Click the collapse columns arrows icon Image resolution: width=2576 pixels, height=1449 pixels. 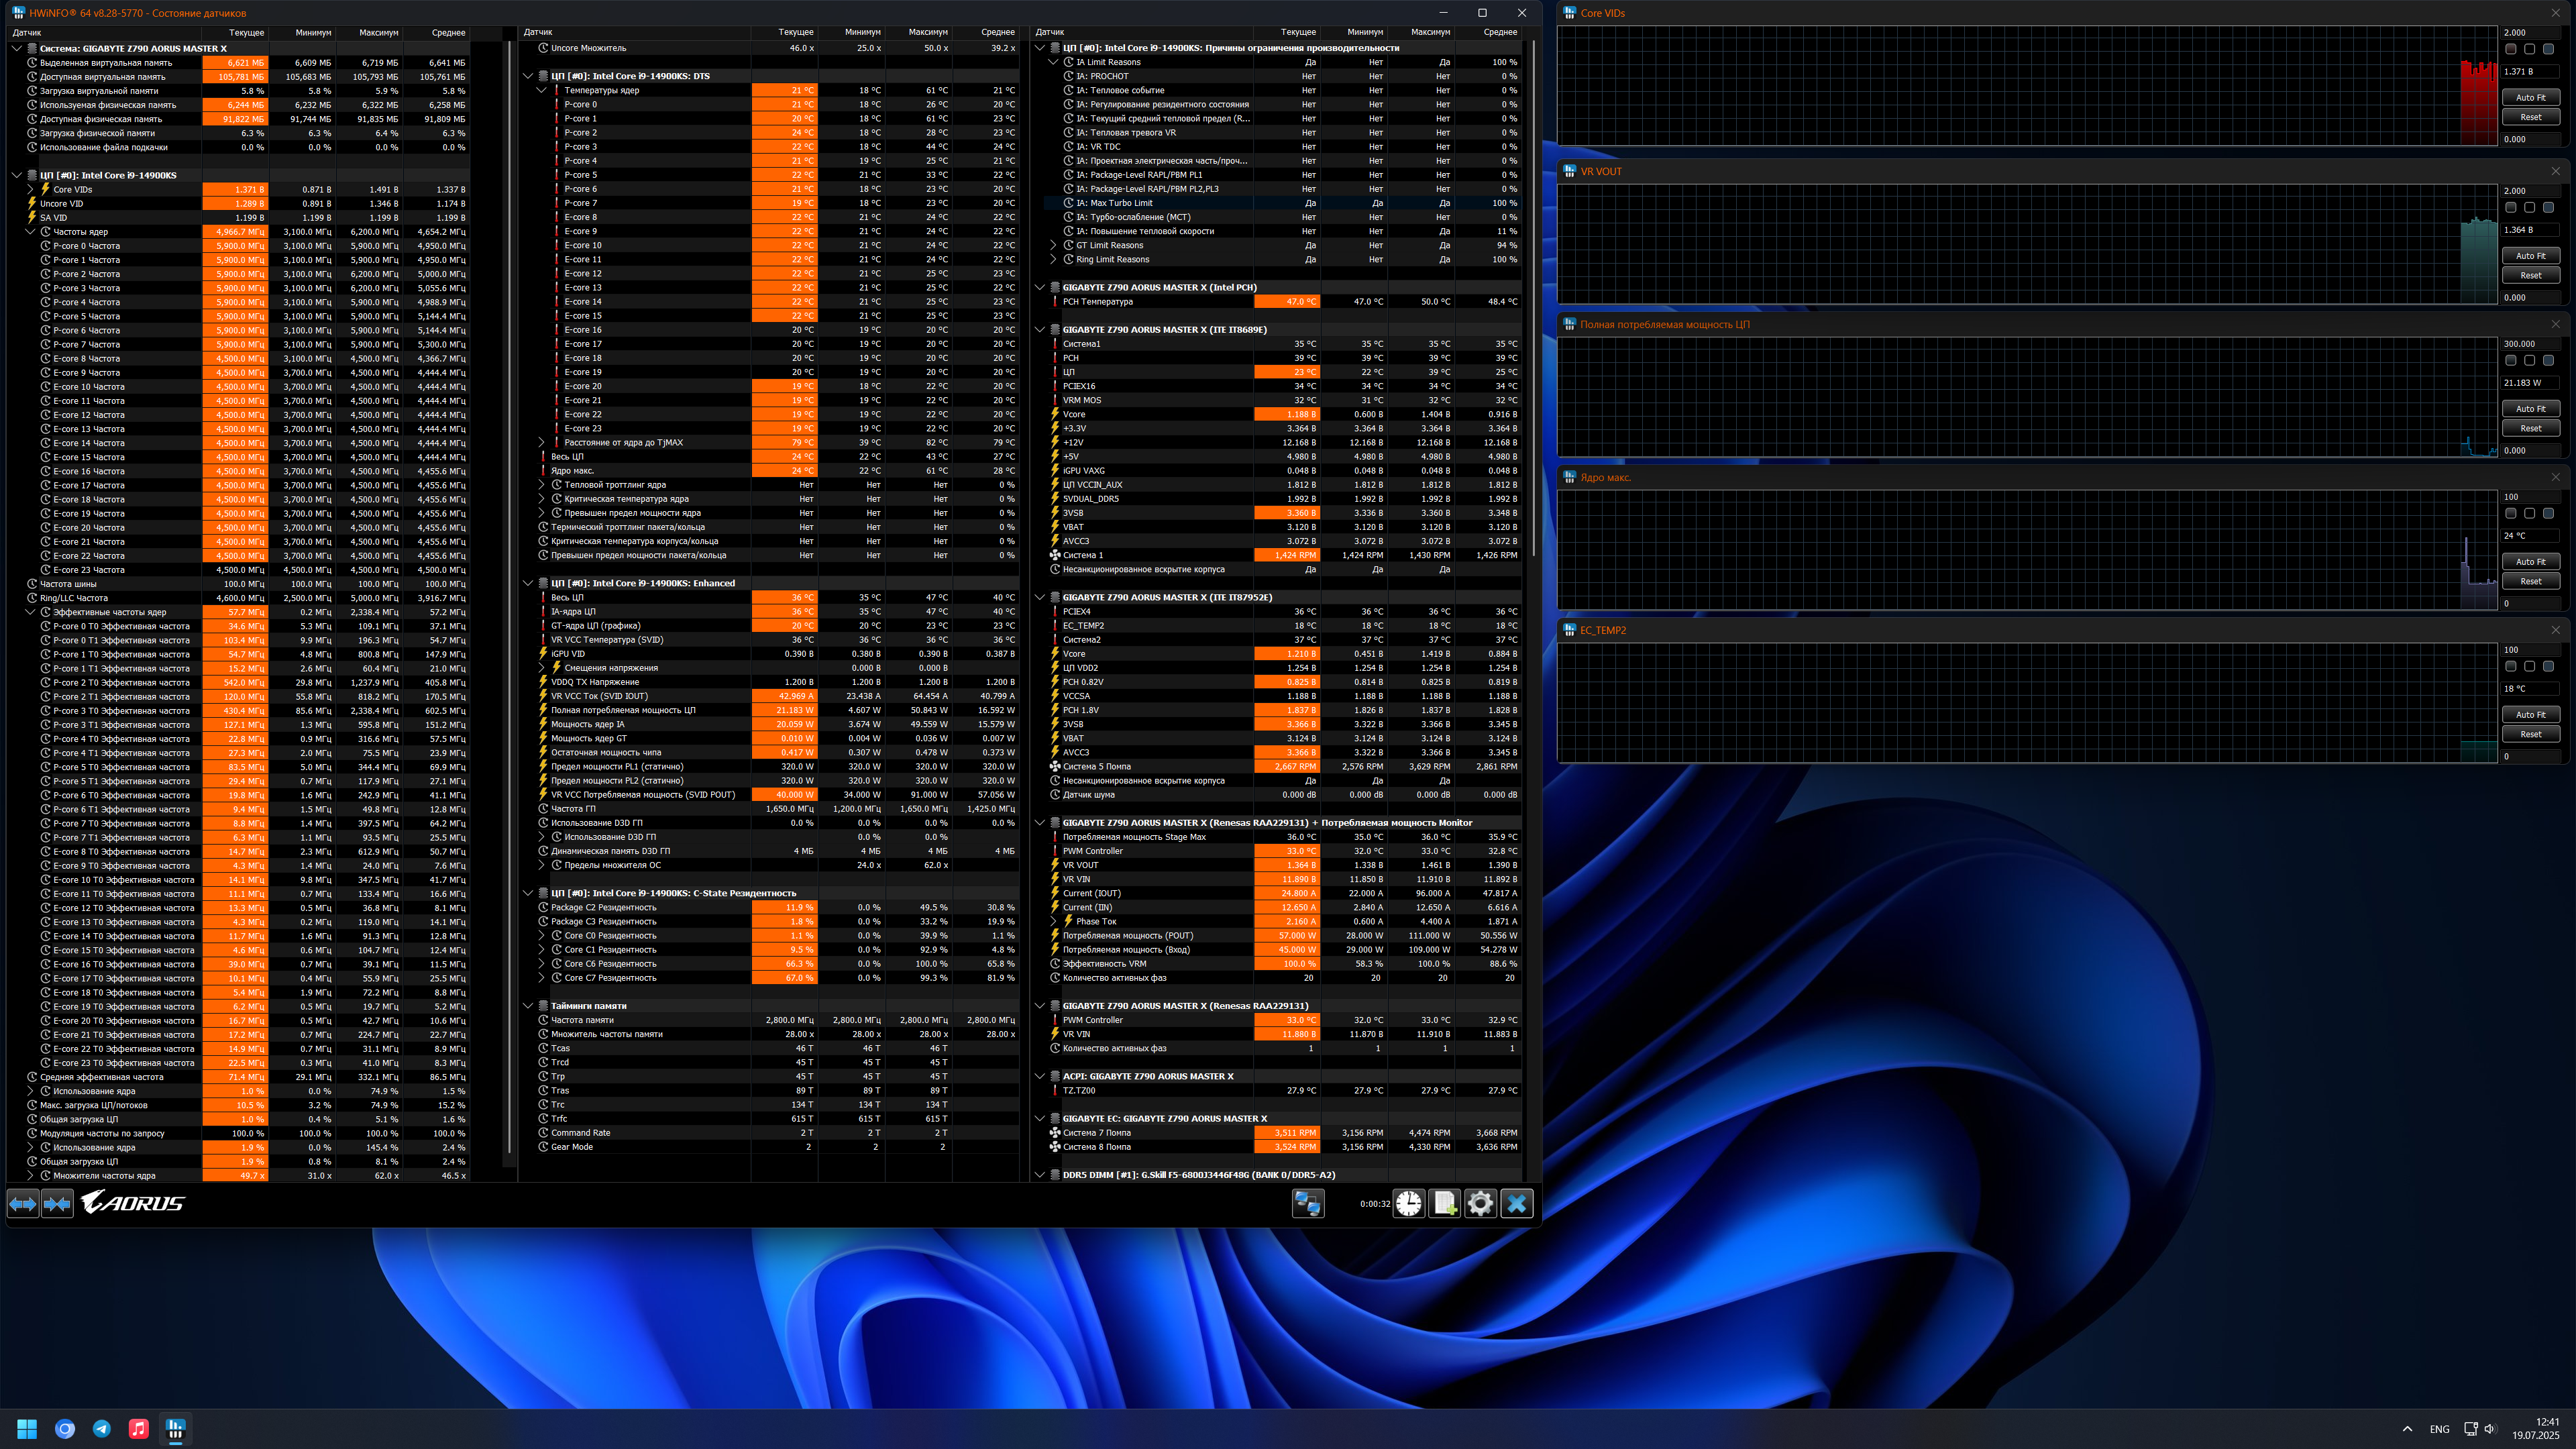pyautogui.click(x=57, y=1203)
